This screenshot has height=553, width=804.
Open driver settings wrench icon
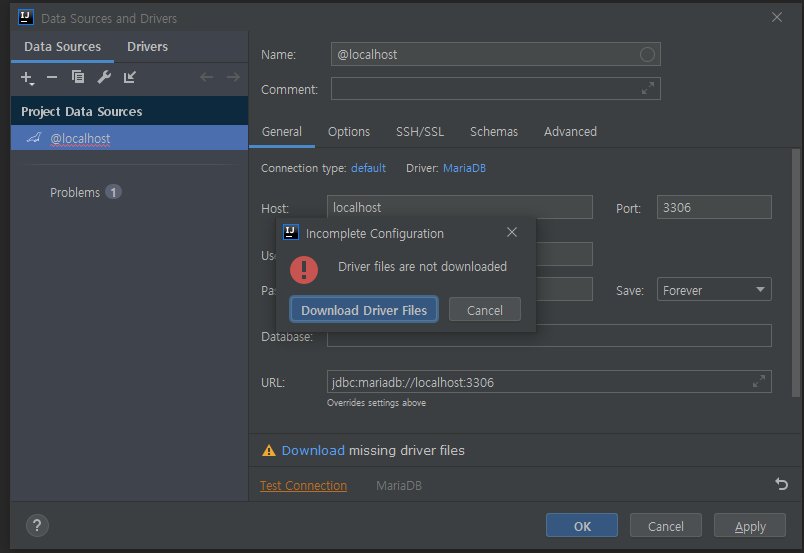click(104, 77)
